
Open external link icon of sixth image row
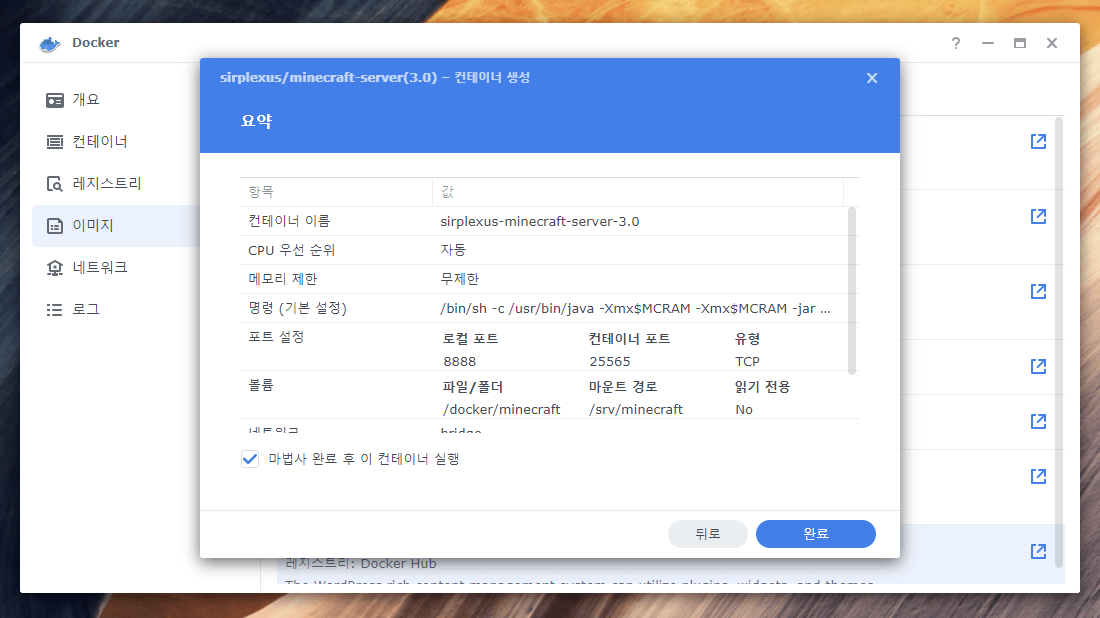click(1038, 476)
